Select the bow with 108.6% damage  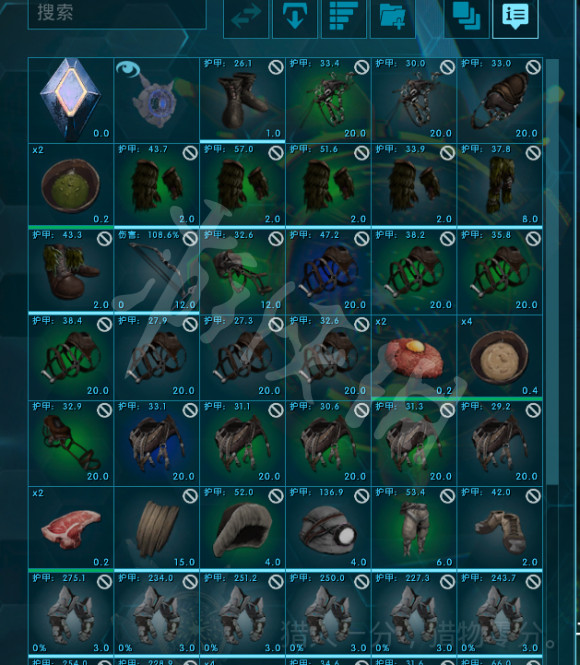tap(156, 271)
